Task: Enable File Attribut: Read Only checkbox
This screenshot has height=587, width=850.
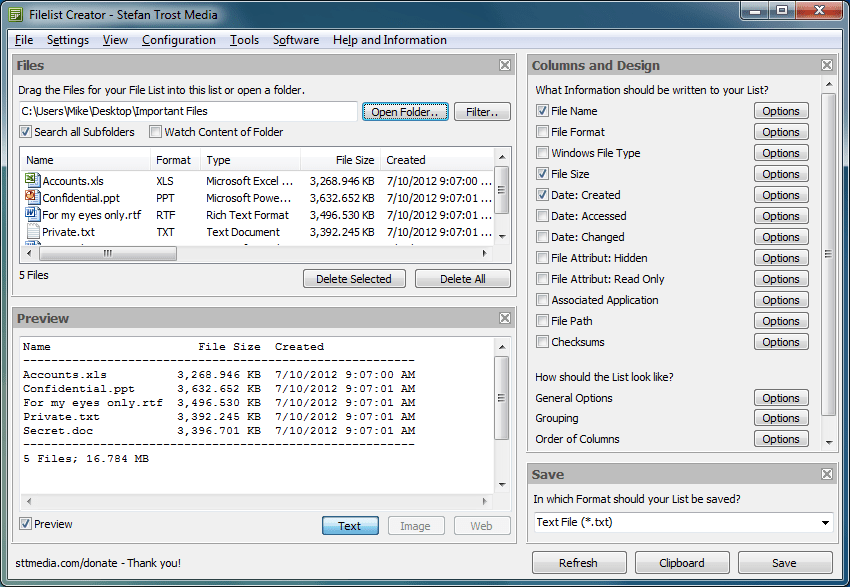Action: click(x=542, y=279)
